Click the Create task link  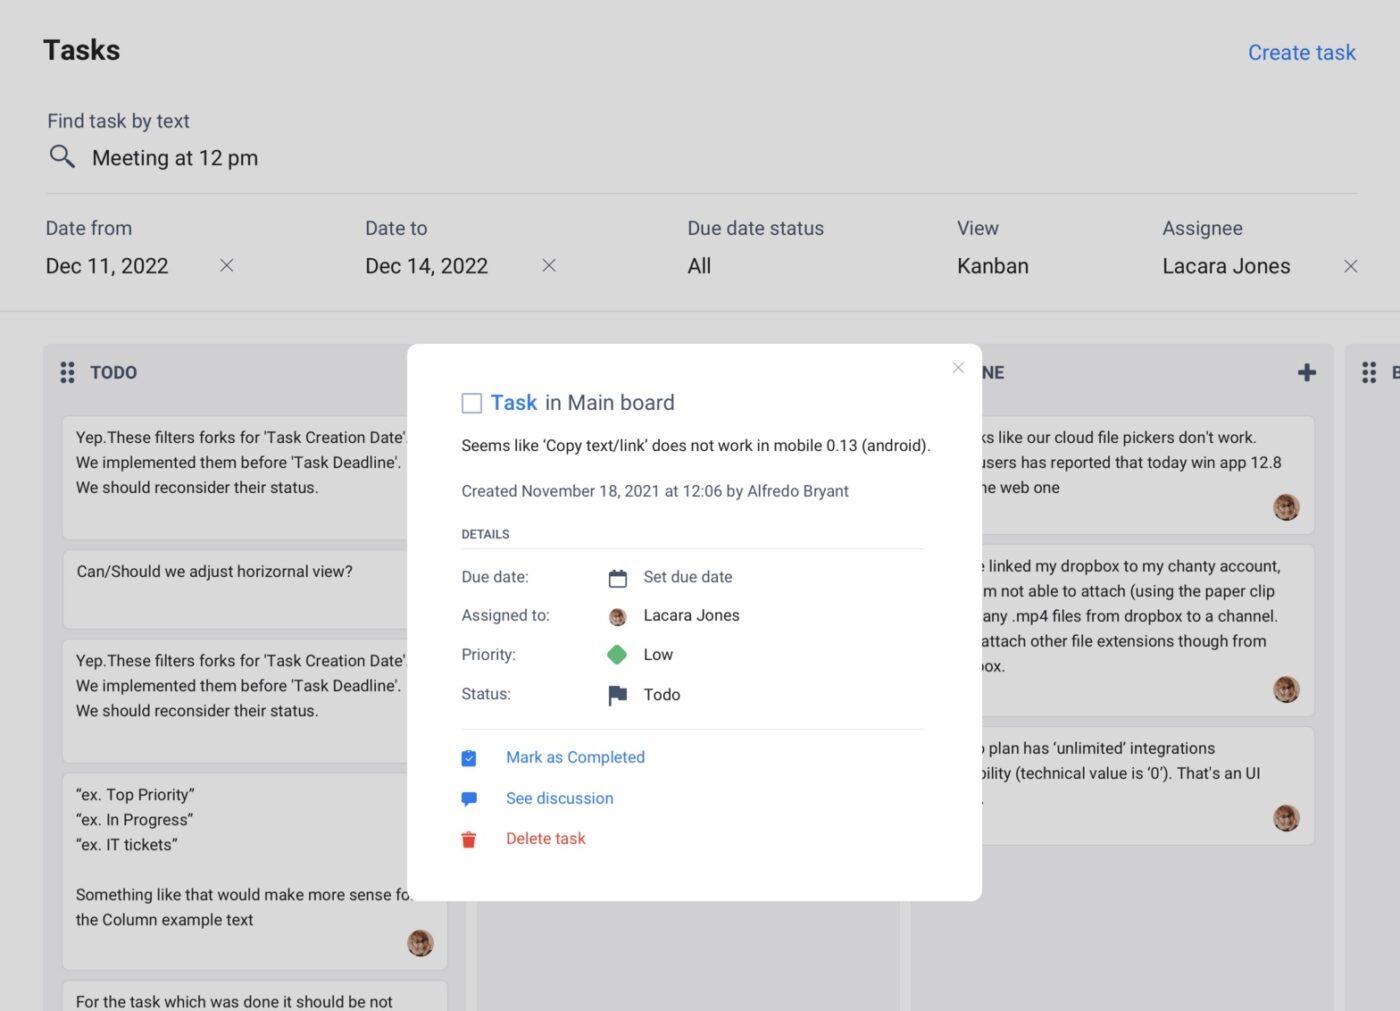pyautogui.click(x=1301, y=53)
